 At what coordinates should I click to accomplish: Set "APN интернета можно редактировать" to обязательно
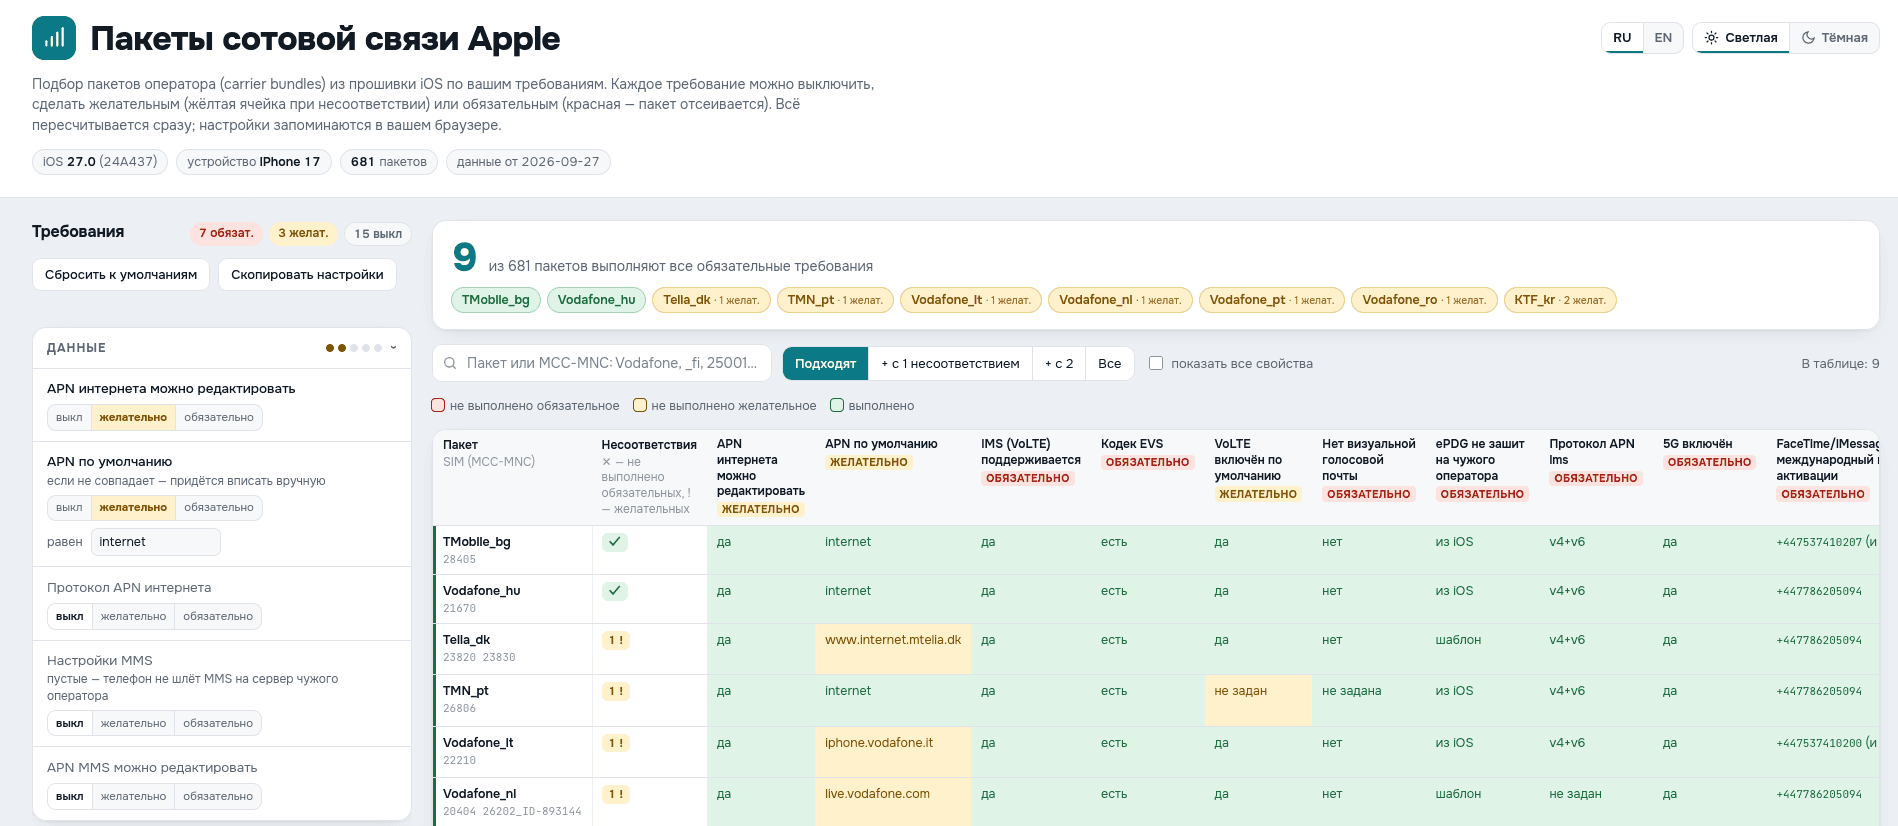(x=219, y=418)
